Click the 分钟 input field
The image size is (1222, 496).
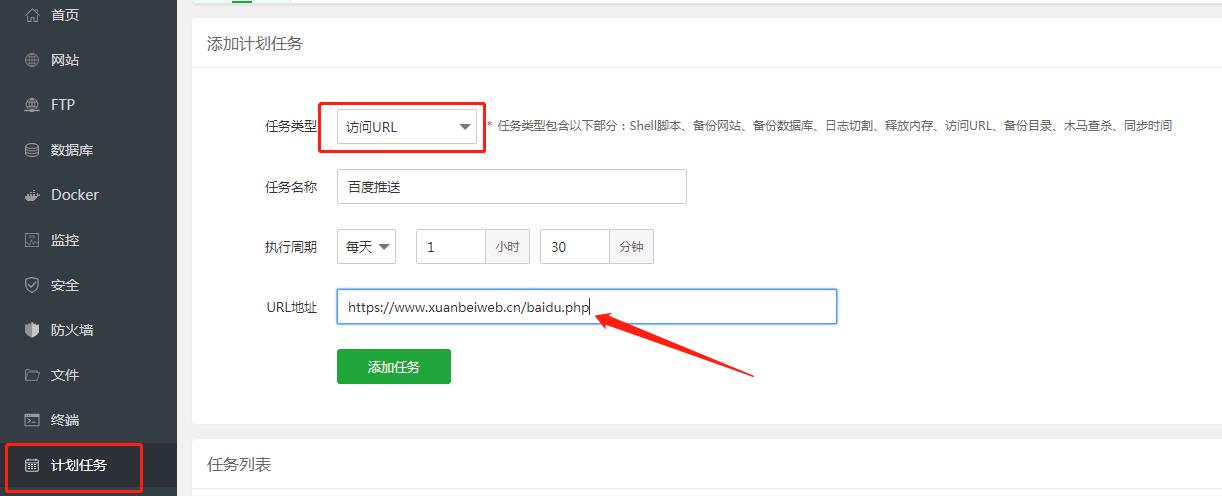click(575, 247)
